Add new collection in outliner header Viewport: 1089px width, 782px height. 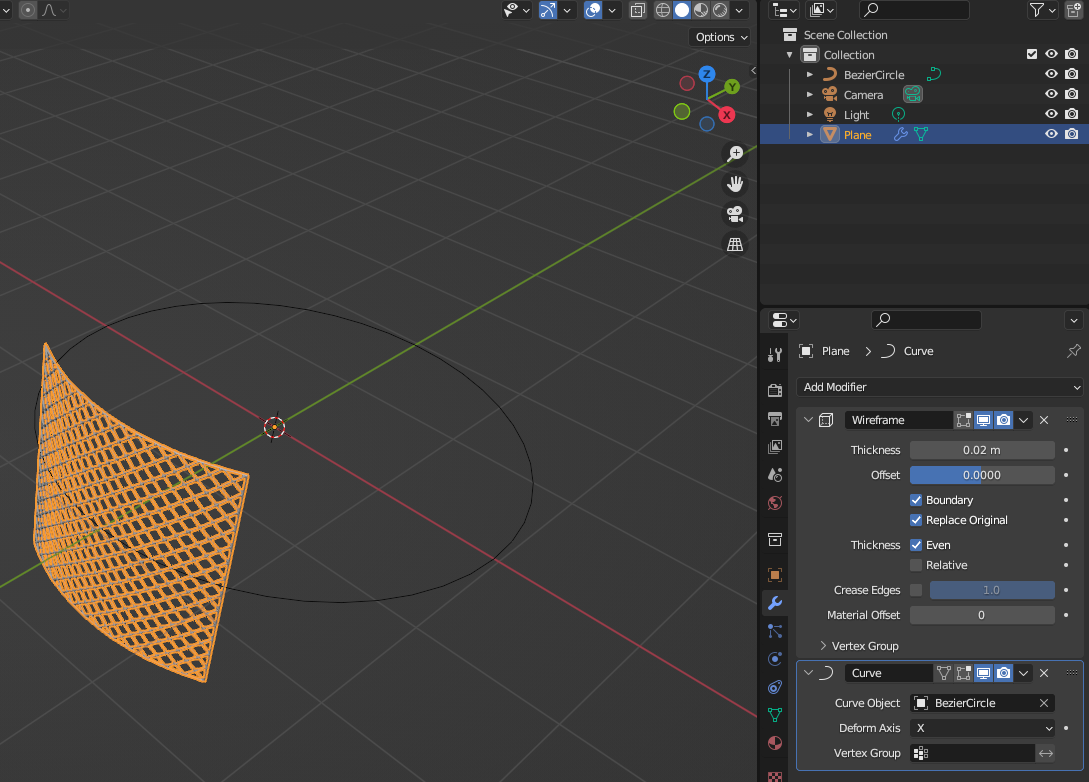[1074, 10]
